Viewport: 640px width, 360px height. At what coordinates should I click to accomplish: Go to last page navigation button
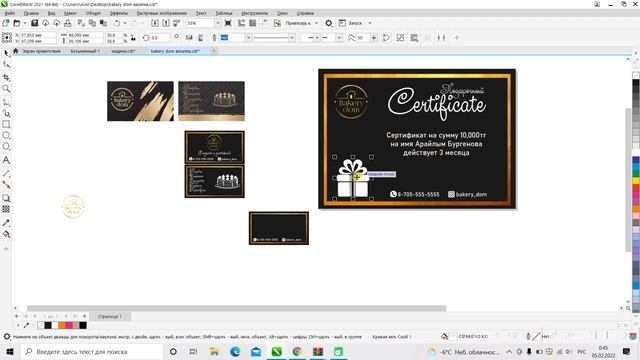point(75,316)
